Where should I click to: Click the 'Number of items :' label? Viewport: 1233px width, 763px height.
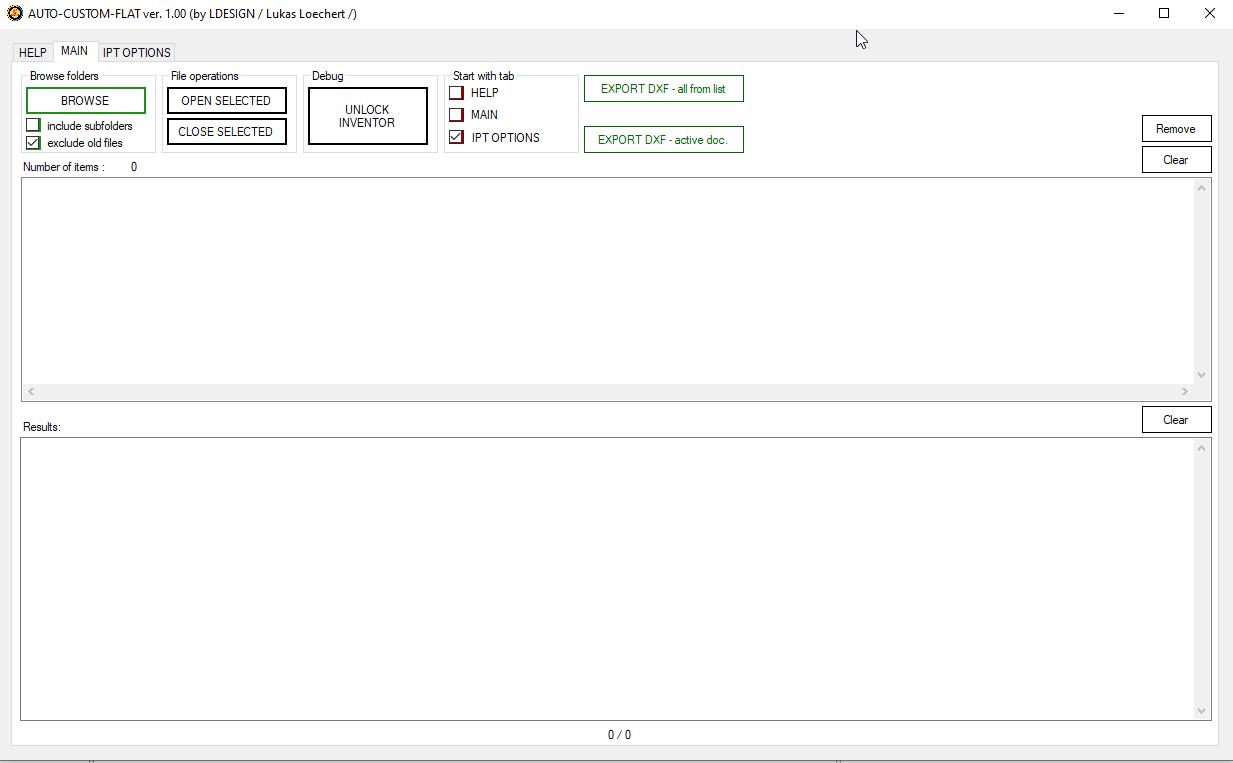point(64,167)
